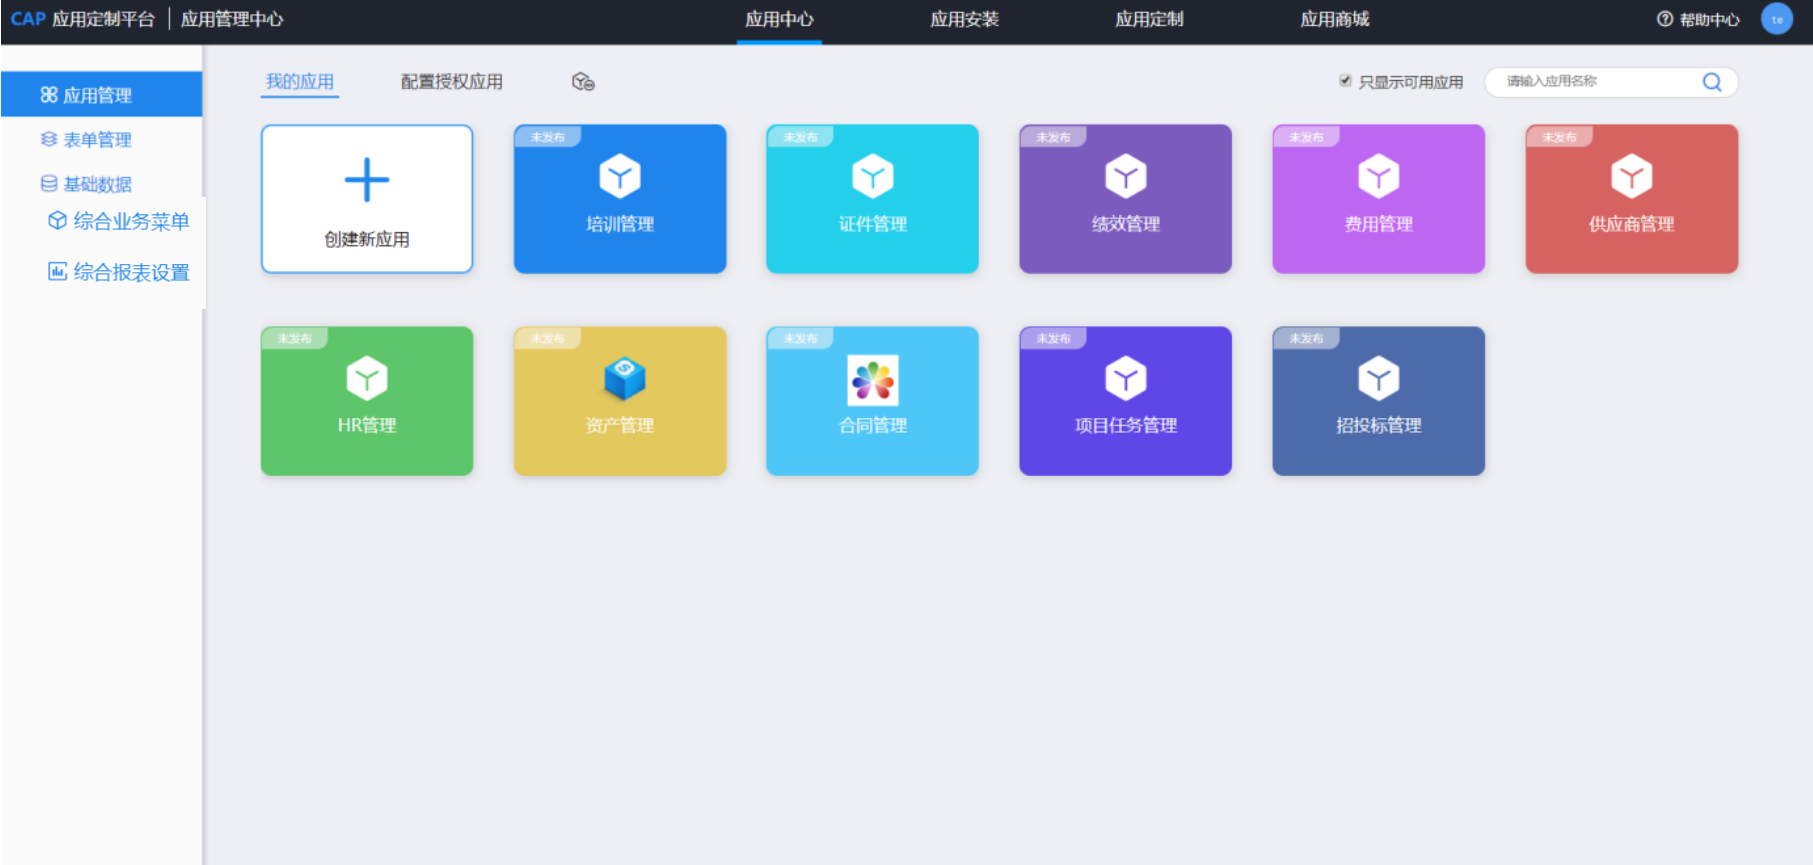1813x865 pixels.
Task: Click the 综合业务菜单 cube icon
Action: click(x=58, y=220)
